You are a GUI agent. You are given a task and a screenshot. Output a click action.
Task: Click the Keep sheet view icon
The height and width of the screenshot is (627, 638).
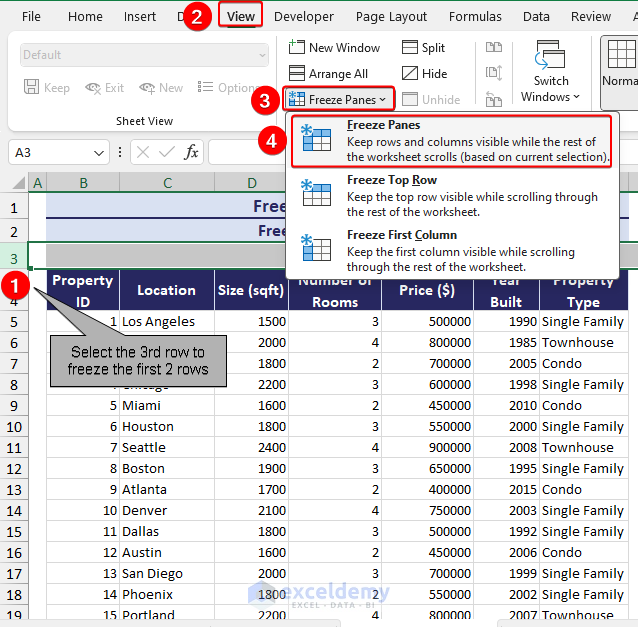click(31, 87)
